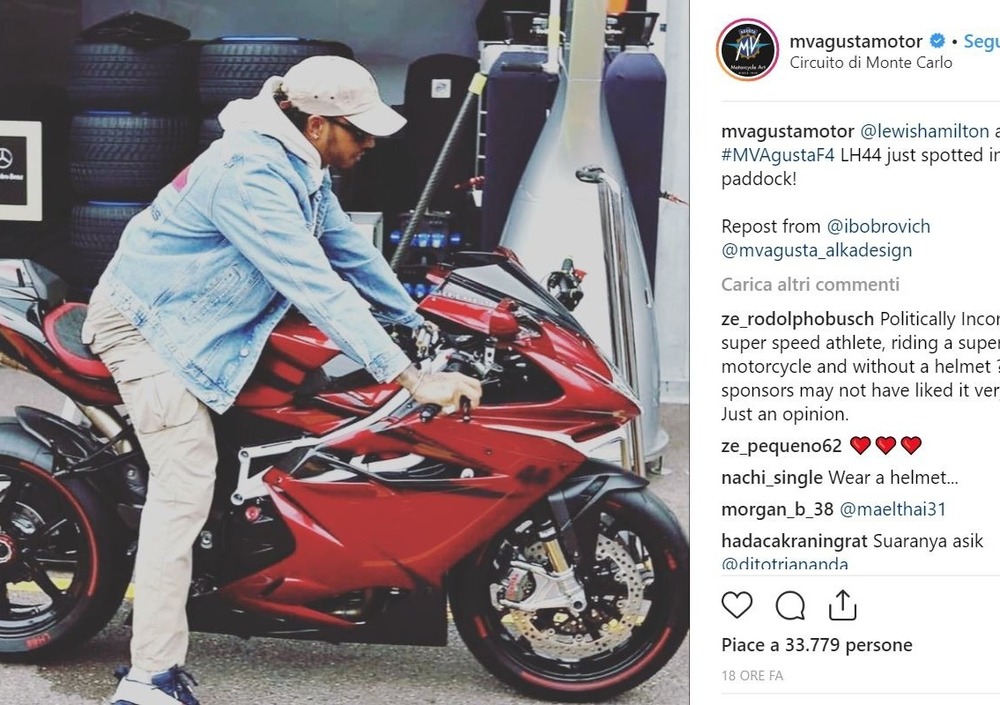Viewport: 1000px width, 705px height.
Task: Click the @maelthai31 mention in morgan_b_38's comment
Action: coord(892,509)
